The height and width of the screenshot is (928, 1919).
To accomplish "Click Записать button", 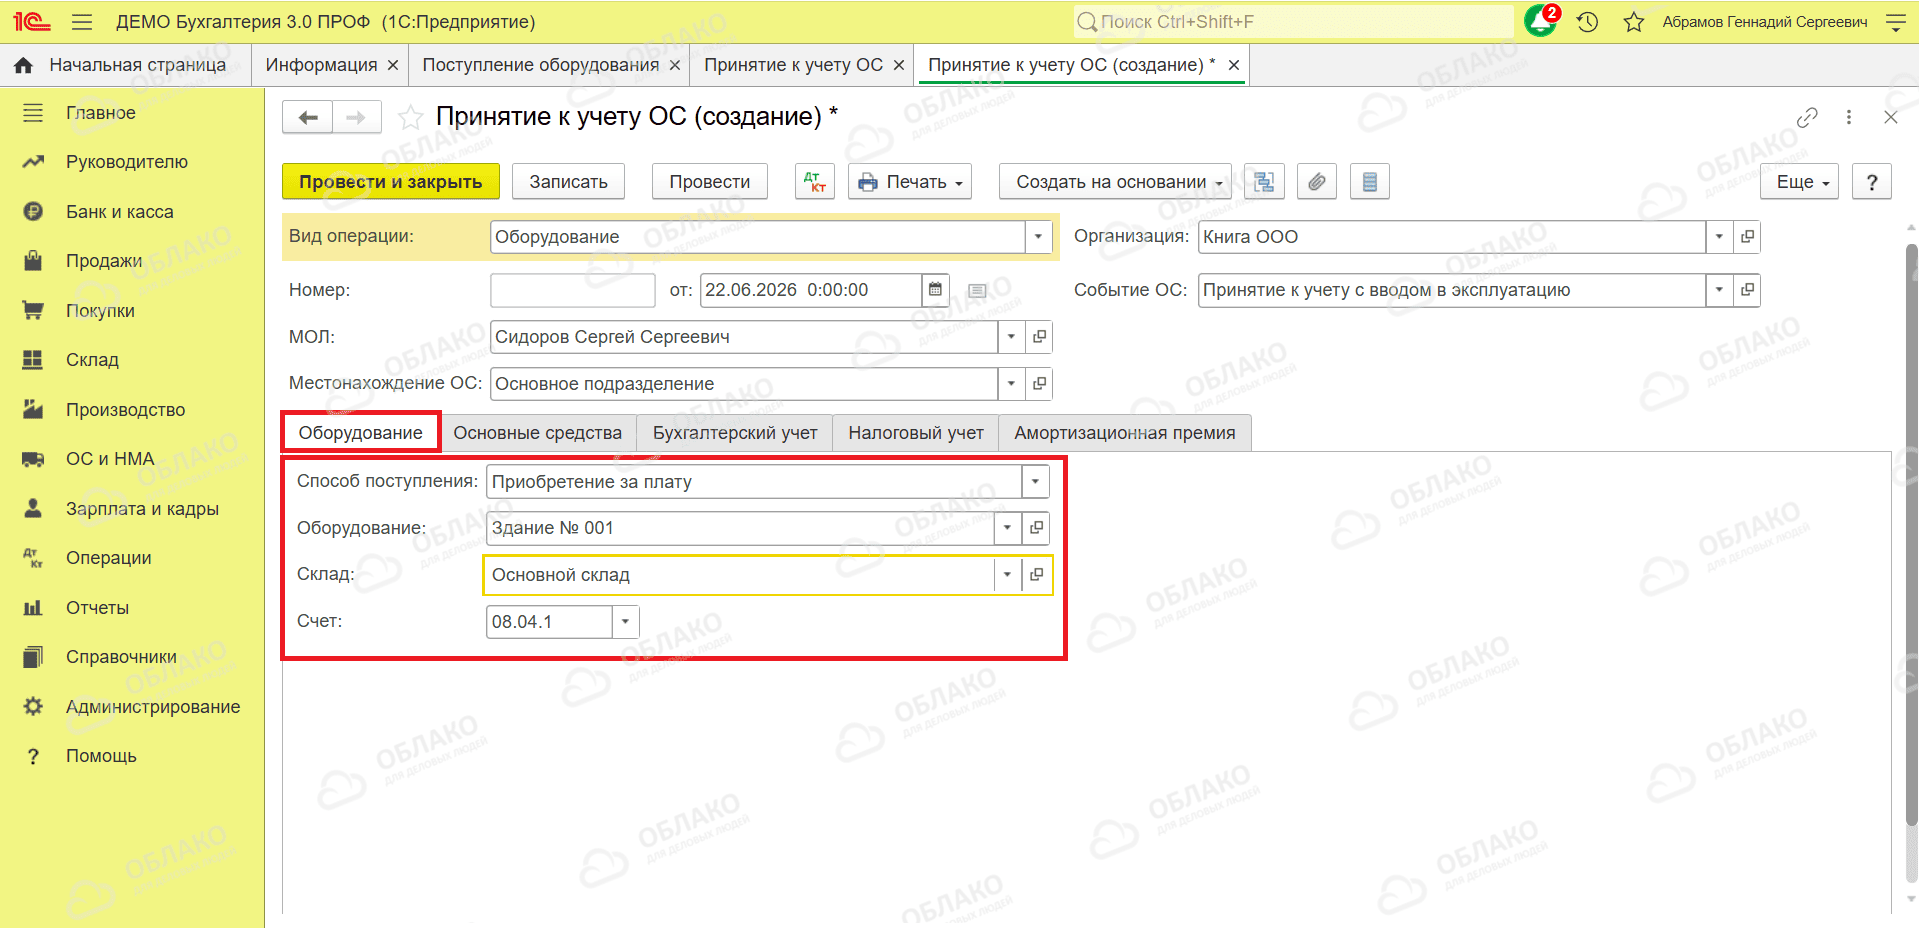I will point(569,182).
